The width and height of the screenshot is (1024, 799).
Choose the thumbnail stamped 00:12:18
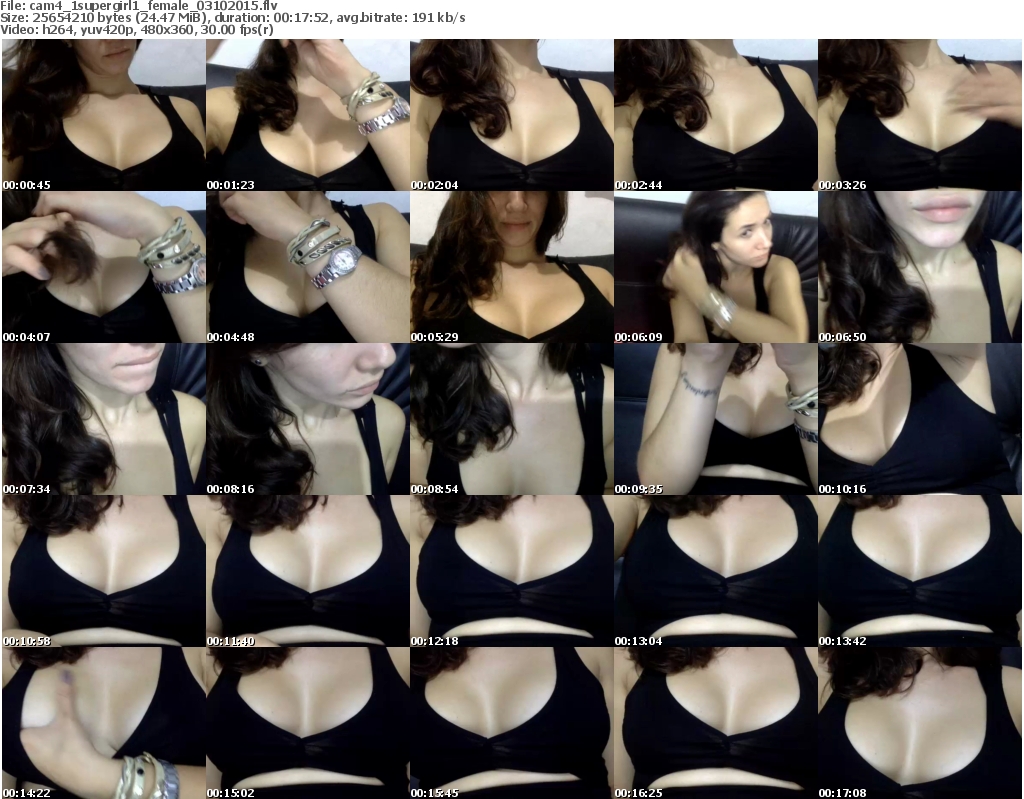[511, 571]
